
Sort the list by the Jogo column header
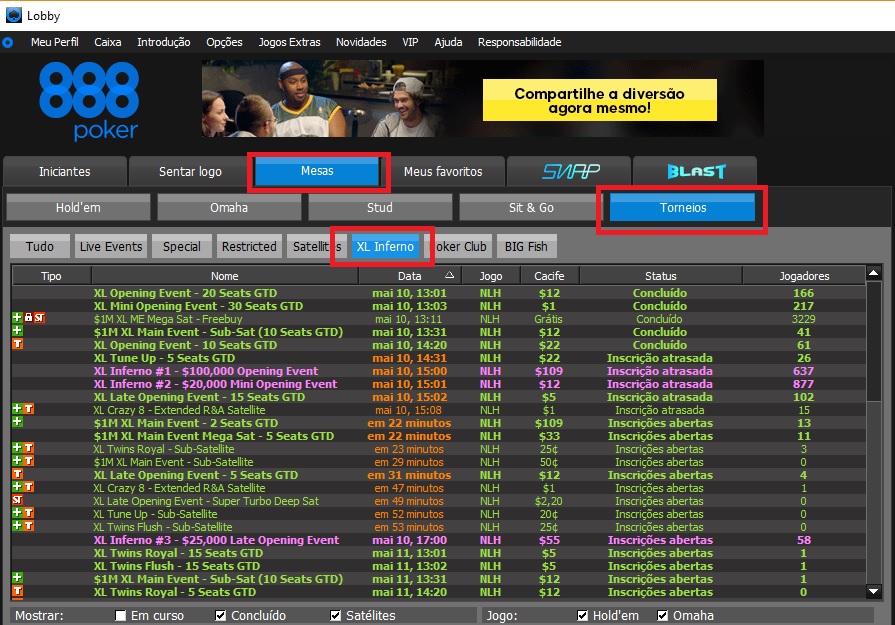(491, 276)
